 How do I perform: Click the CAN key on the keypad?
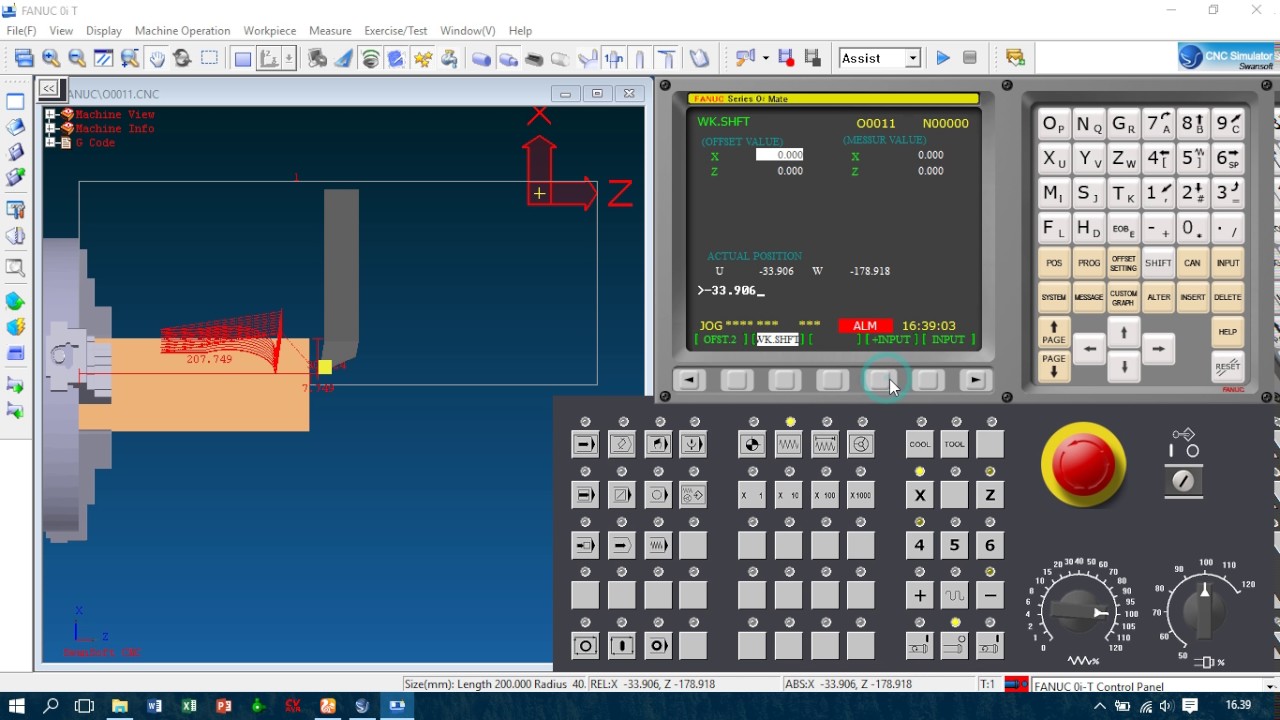[1192, 263]
